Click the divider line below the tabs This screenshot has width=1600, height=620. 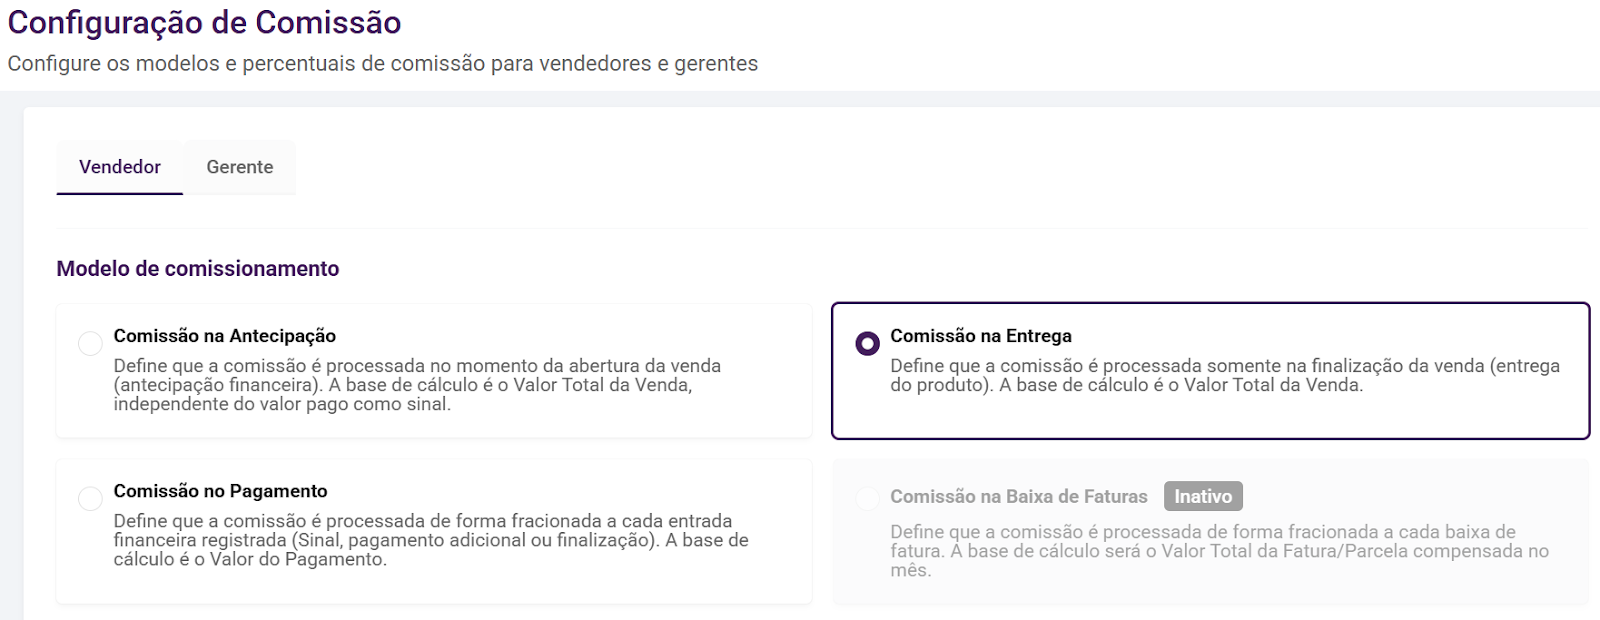(x=820, y=229)
